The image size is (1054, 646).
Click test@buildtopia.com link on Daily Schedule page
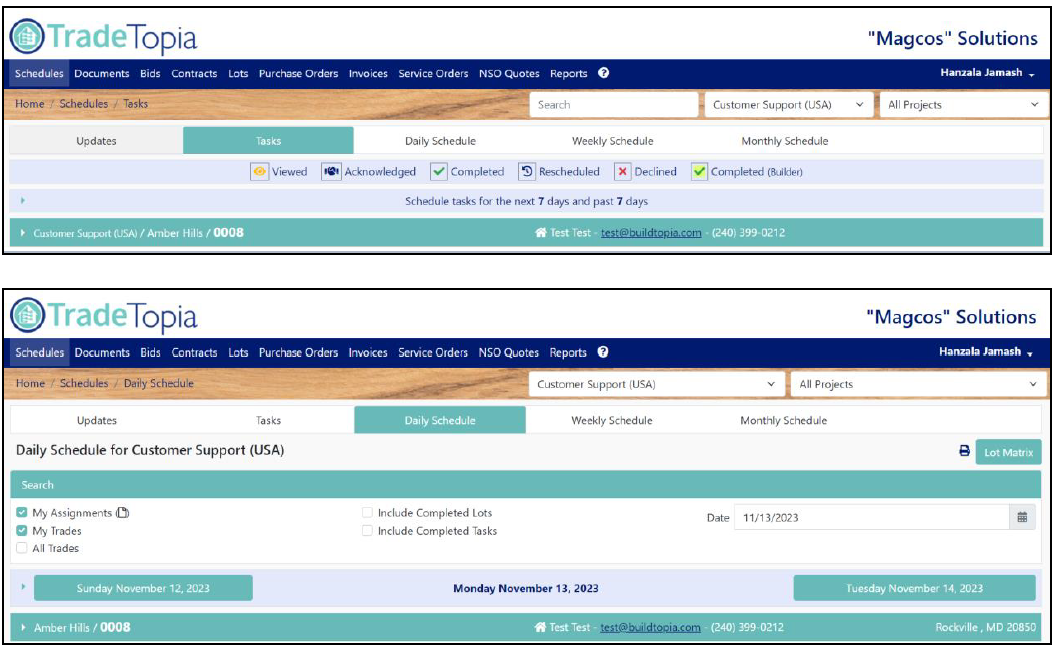(x=650, y=627)
